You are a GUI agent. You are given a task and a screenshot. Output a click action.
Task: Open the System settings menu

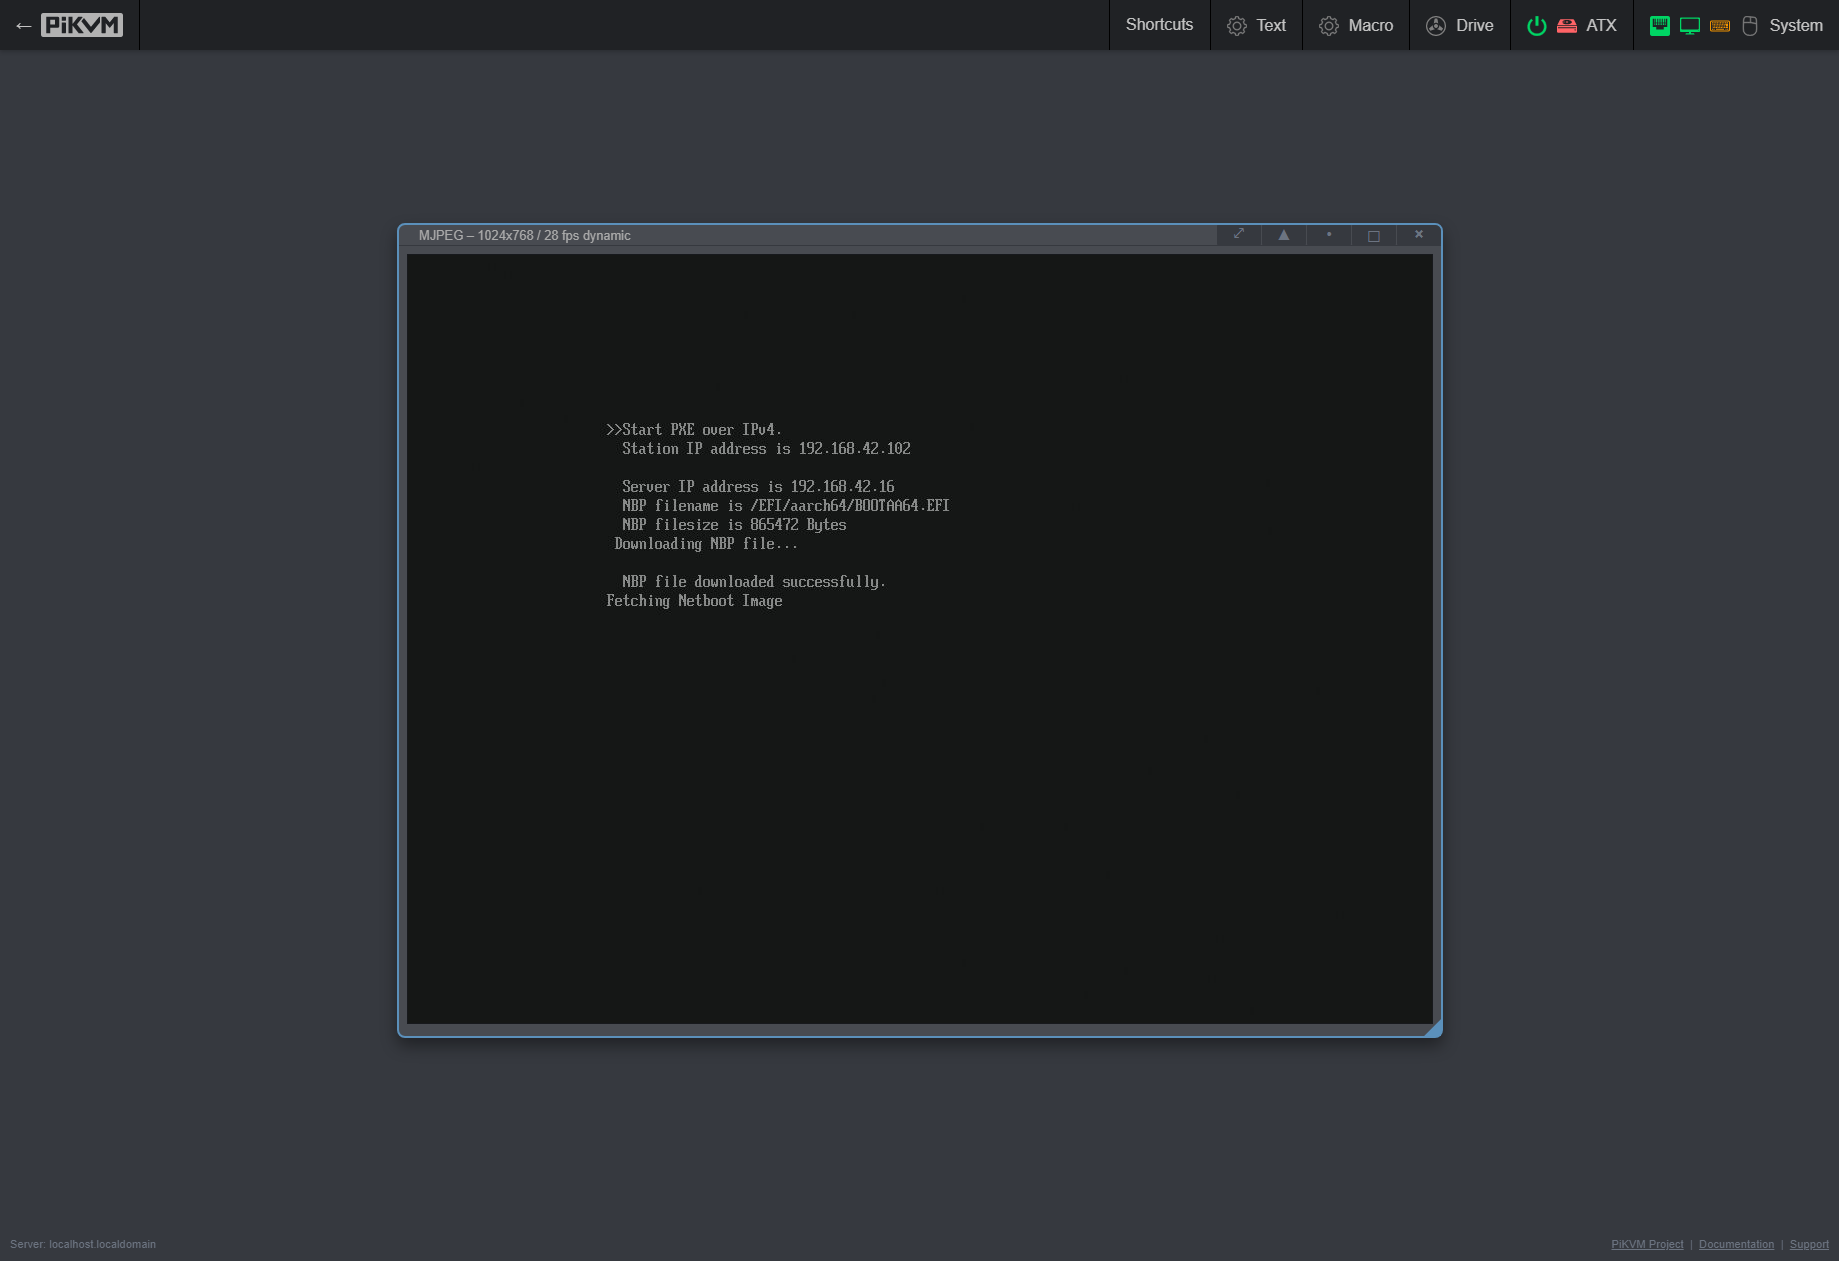click(x=1796, y=26)
